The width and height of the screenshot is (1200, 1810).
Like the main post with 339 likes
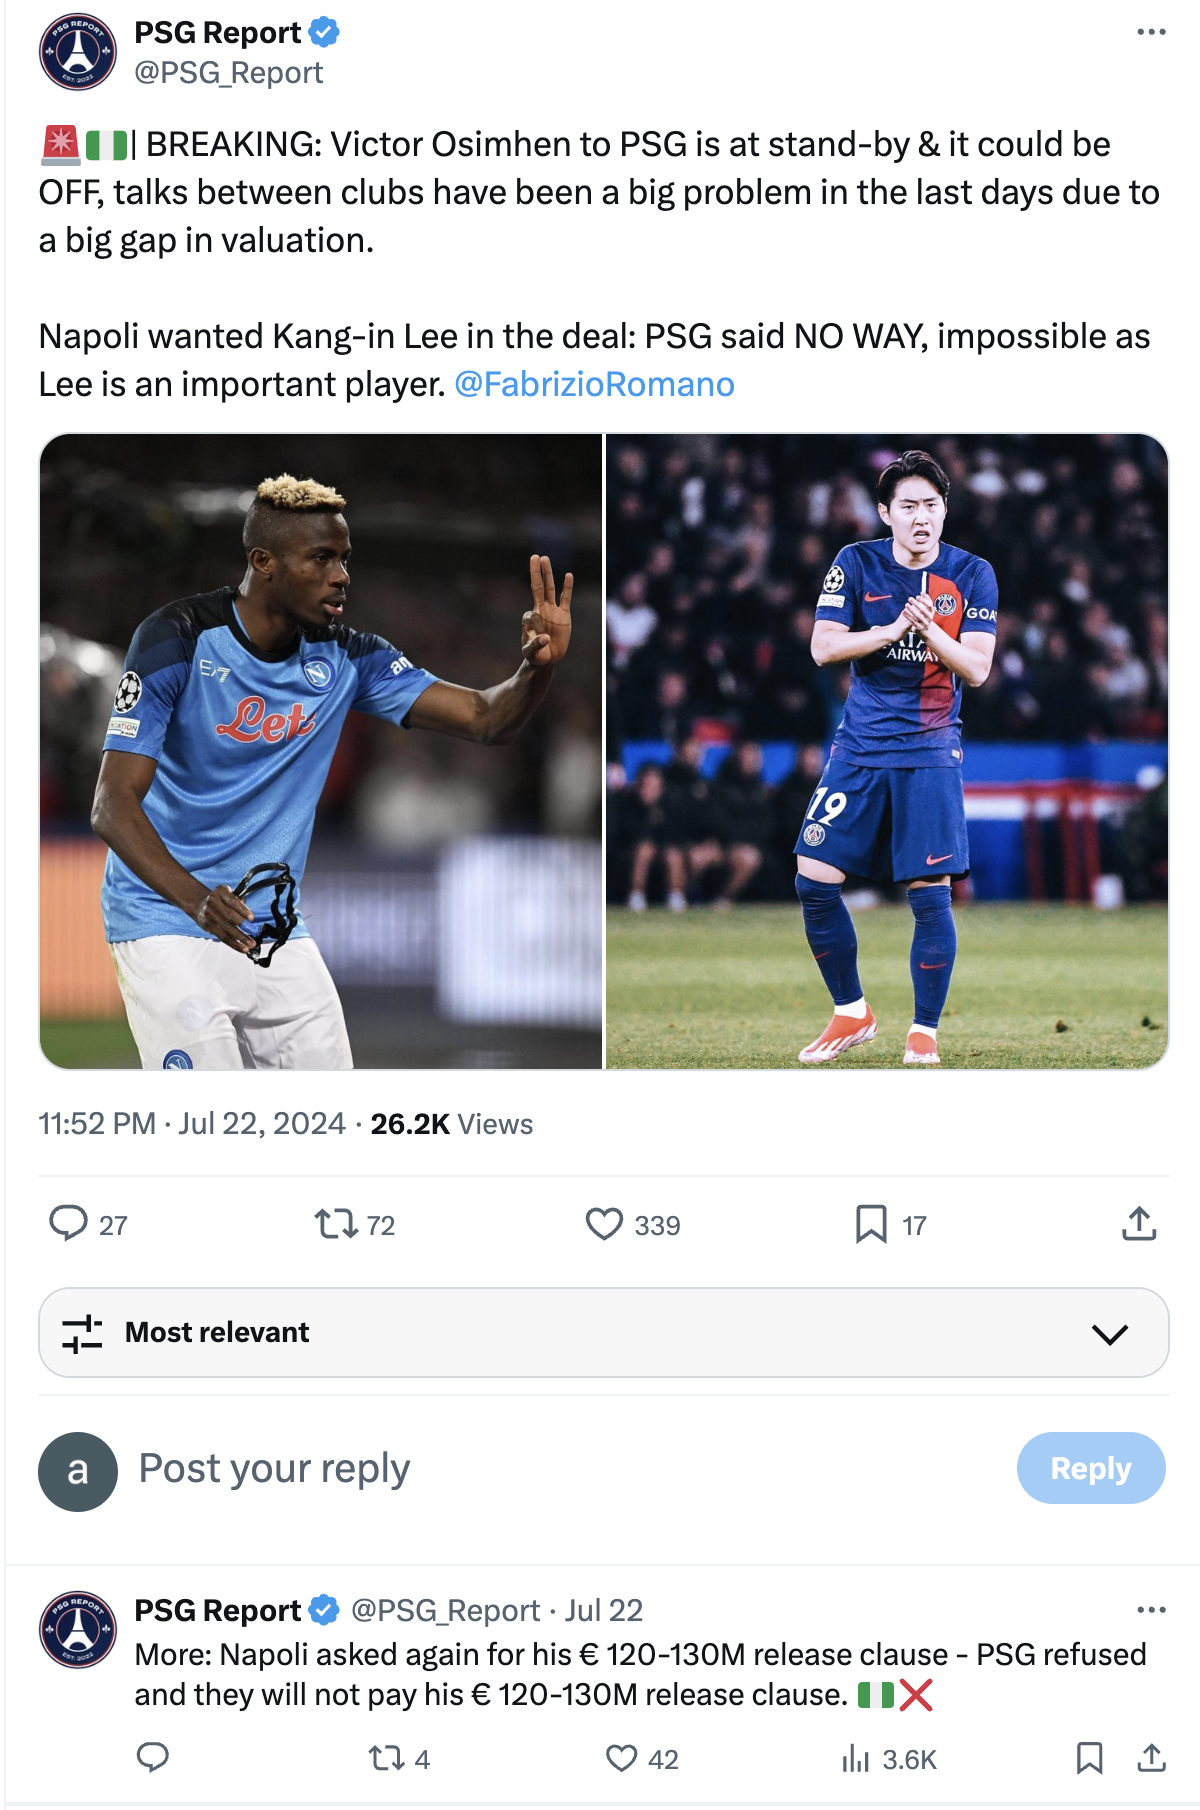tap(604, 1224)
